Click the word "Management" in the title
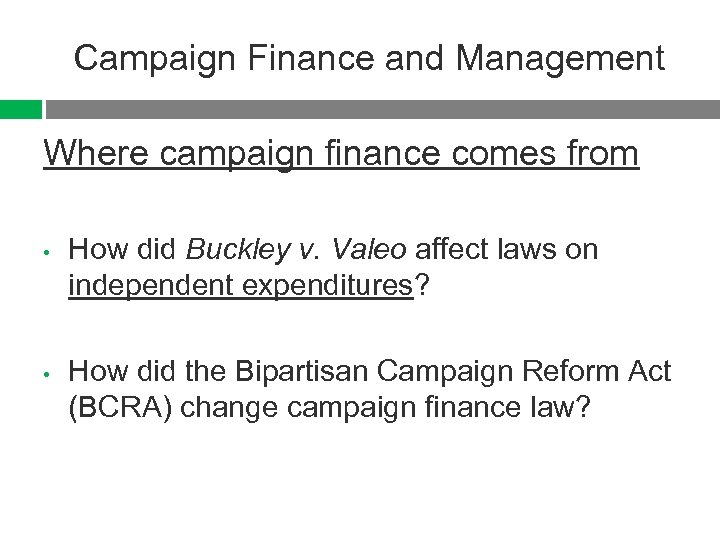The height and width of the screenshot is (540, 720). click(x=560, y=58)
